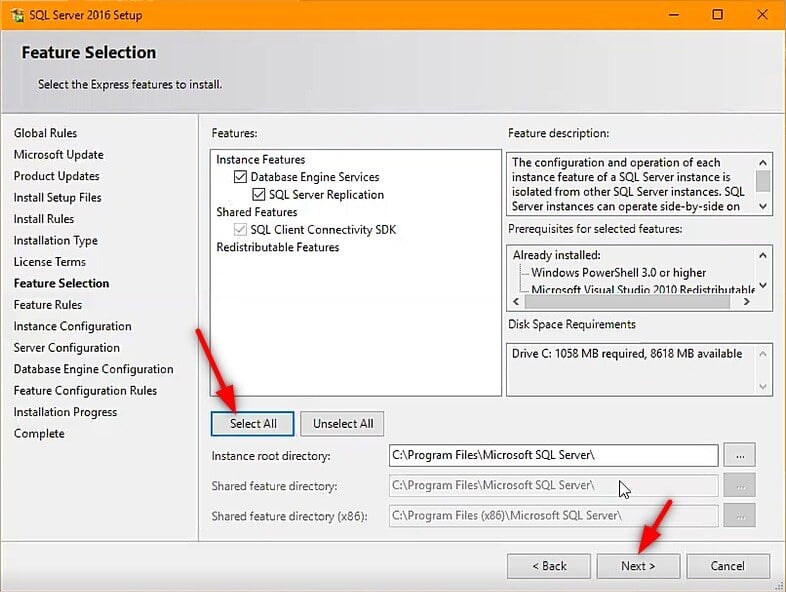Select SQL Server Replication label
This screenshot has width=786, height=592.
click(x=326, y=194)
